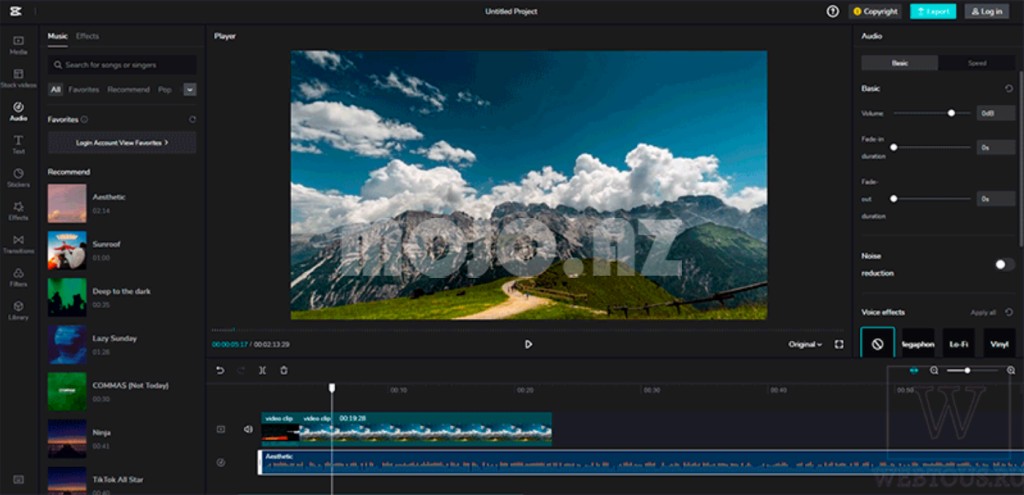The image size is (1024, 495).
Task: Click the Export button
Action: [932, 12]
